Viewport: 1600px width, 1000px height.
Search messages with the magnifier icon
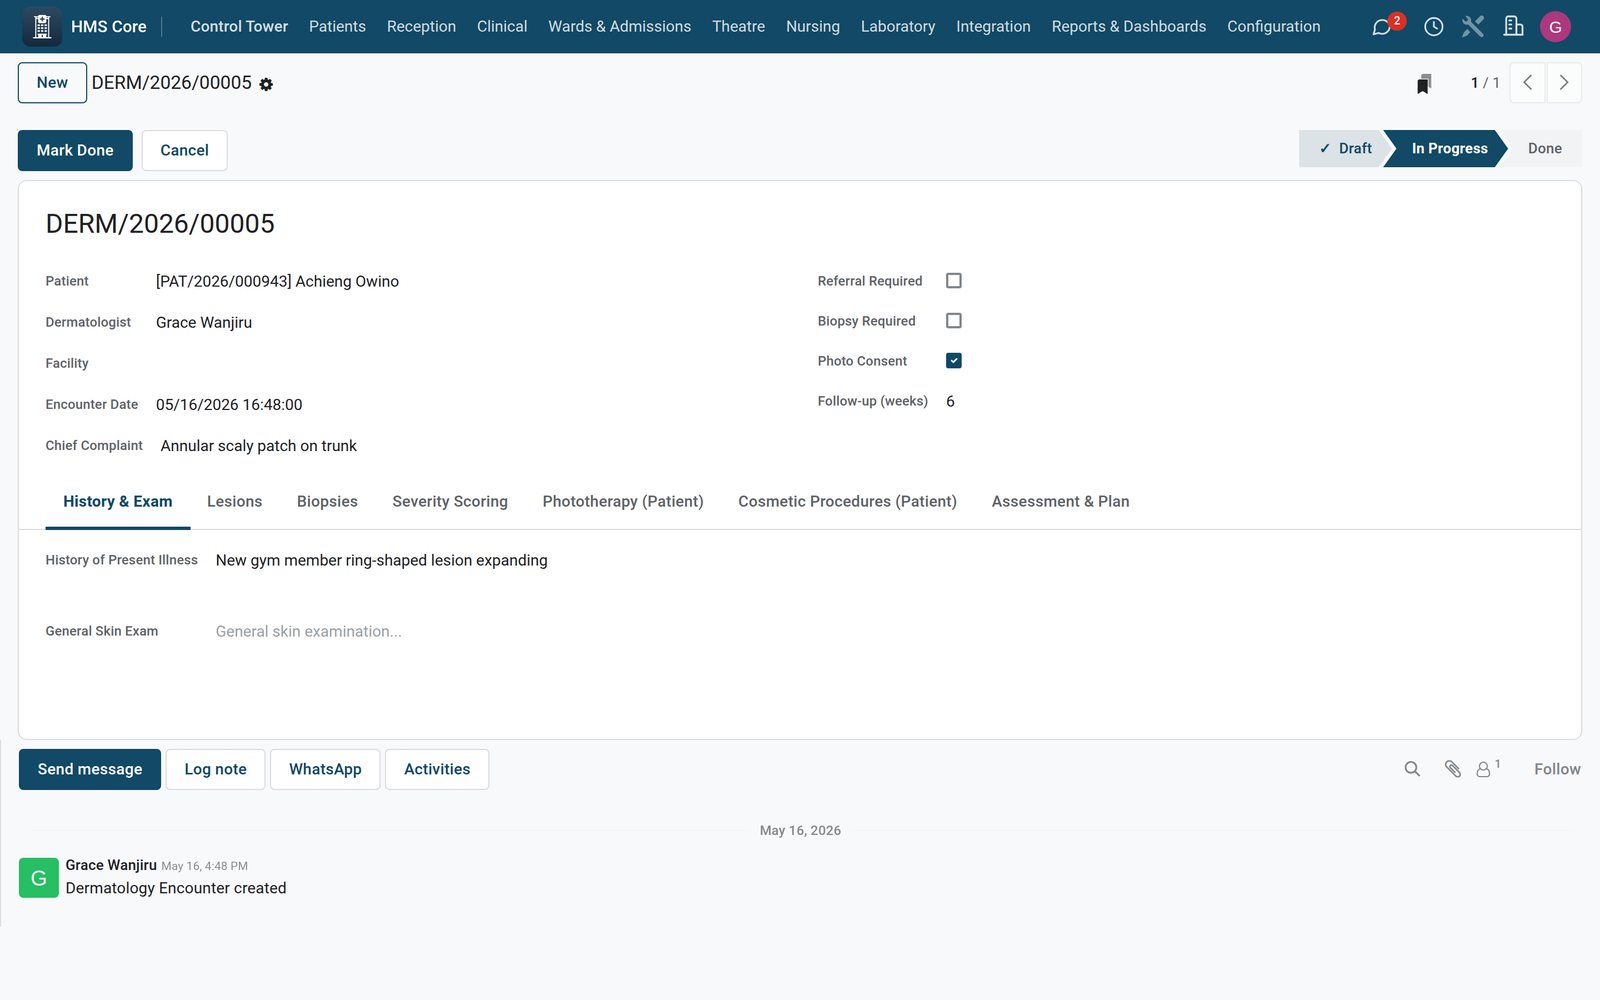tap(1412, 769)
